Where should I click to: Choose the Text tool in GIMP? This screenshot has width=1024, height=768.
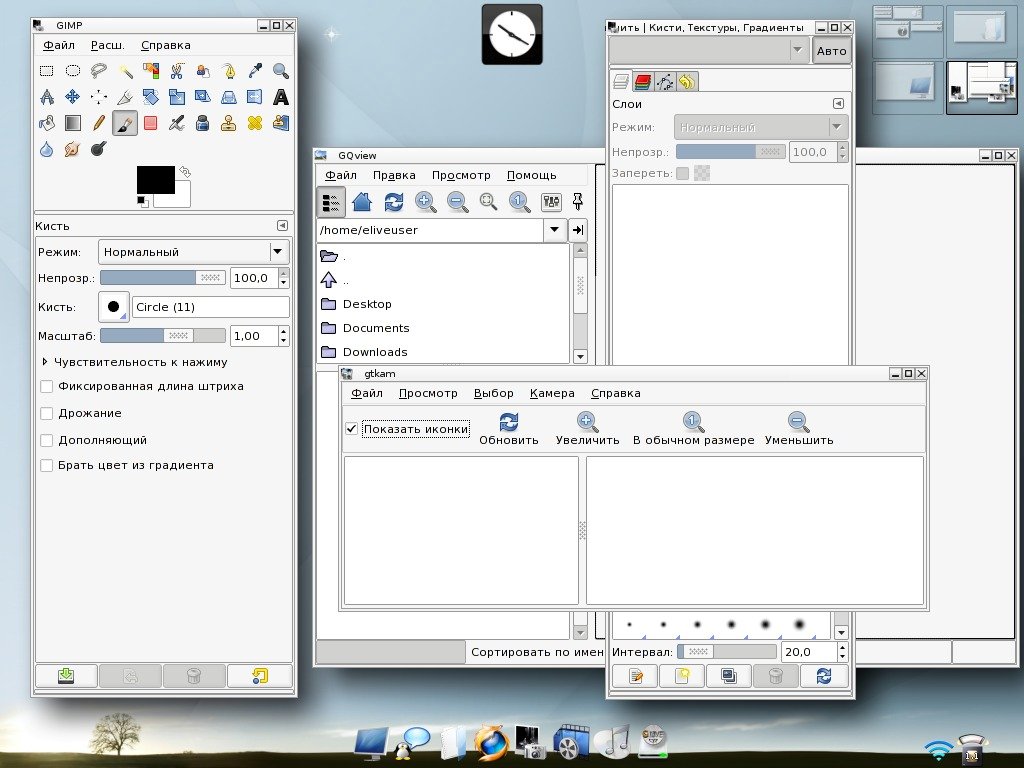(281, 97)
